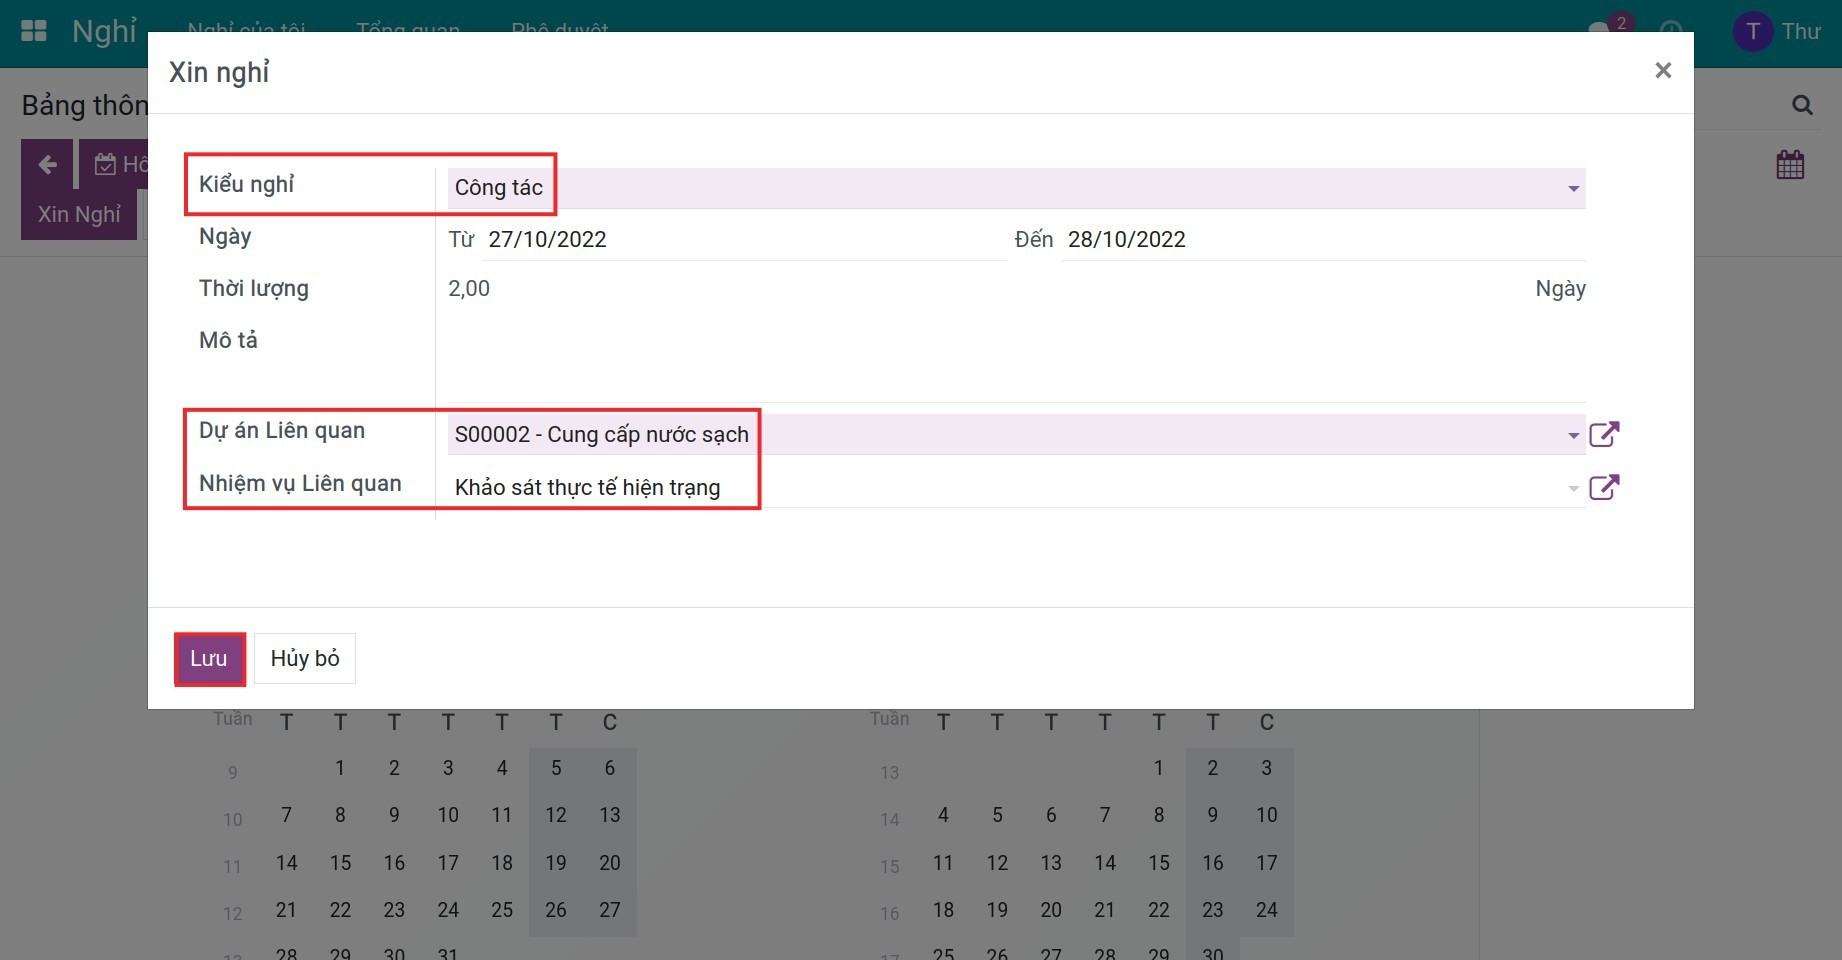The image size is (1842, 960).
Task: Click user avatar T in header
Action: 1752,31
